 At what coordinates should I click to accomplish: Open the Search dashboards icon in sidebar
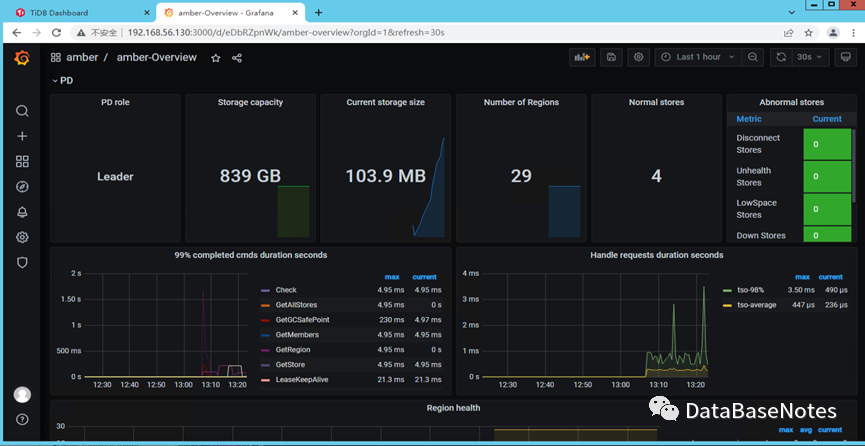point(22,111)
